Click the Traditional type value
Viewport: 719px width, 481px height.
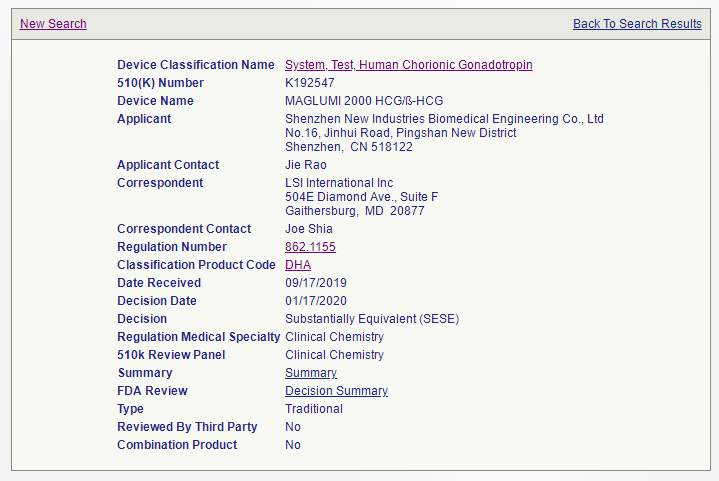tap(314, 409)
